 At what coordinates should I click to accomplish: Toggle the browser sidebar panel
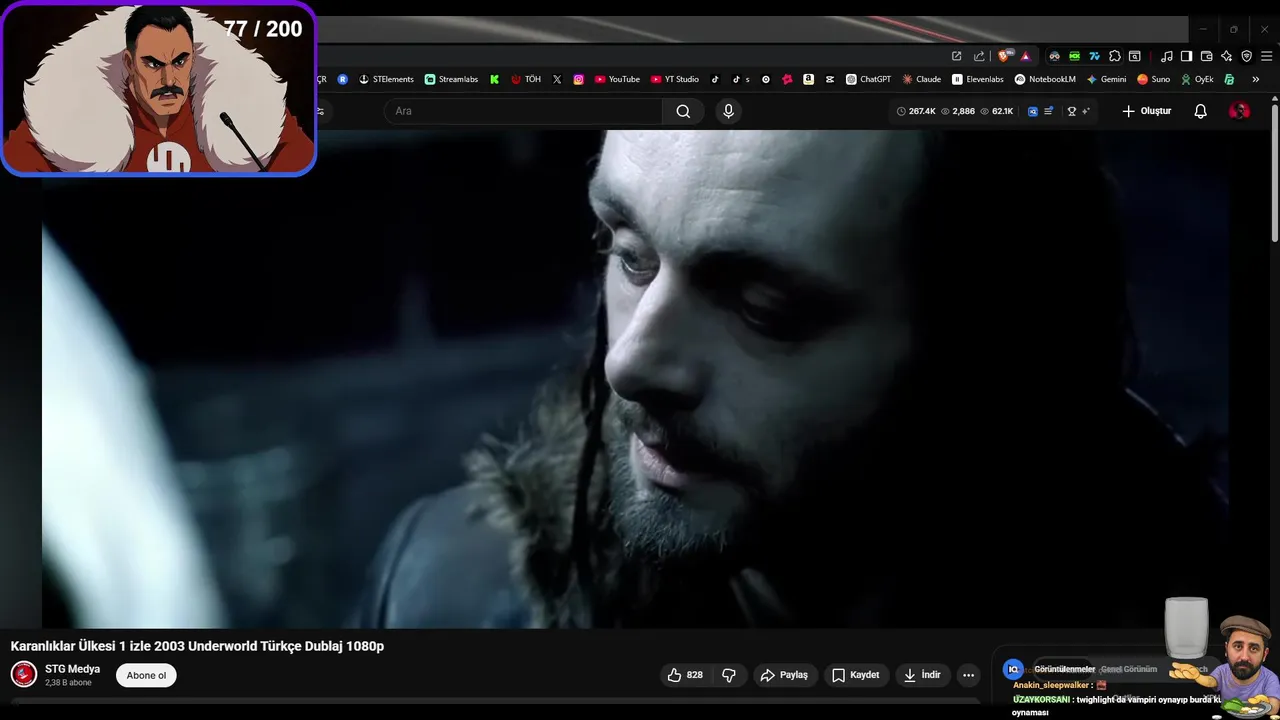(x=1186, y=56)
